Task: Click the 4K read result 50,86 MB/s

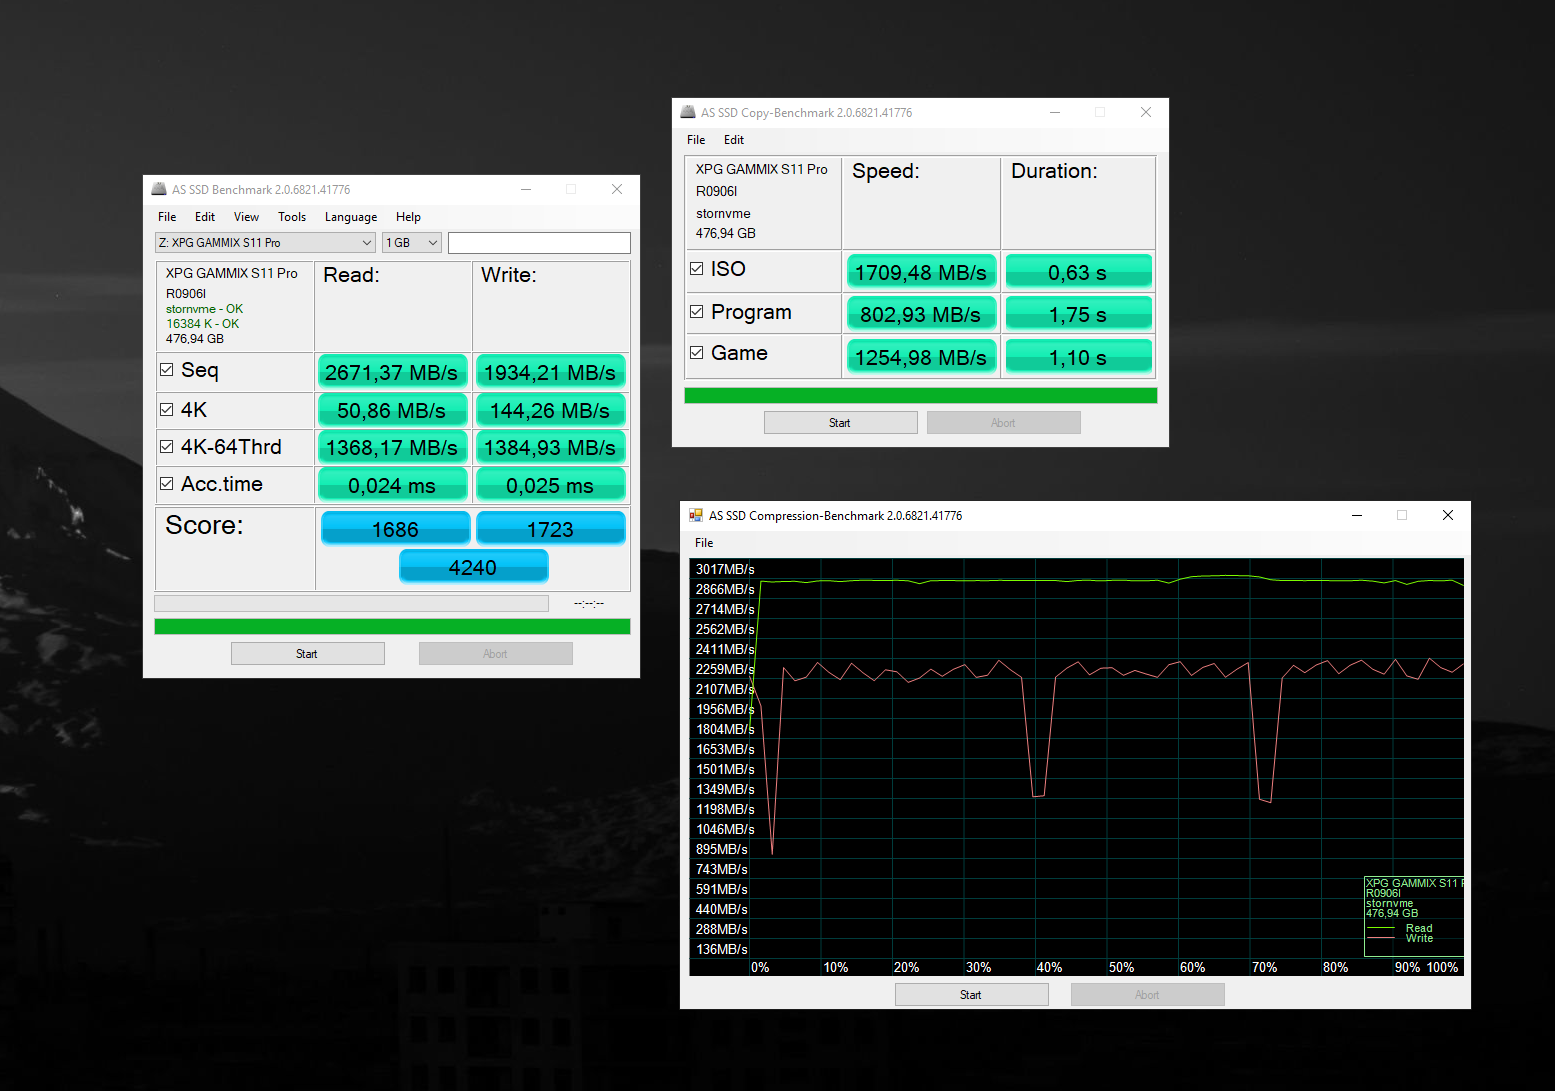Action: tap(392, 410)
